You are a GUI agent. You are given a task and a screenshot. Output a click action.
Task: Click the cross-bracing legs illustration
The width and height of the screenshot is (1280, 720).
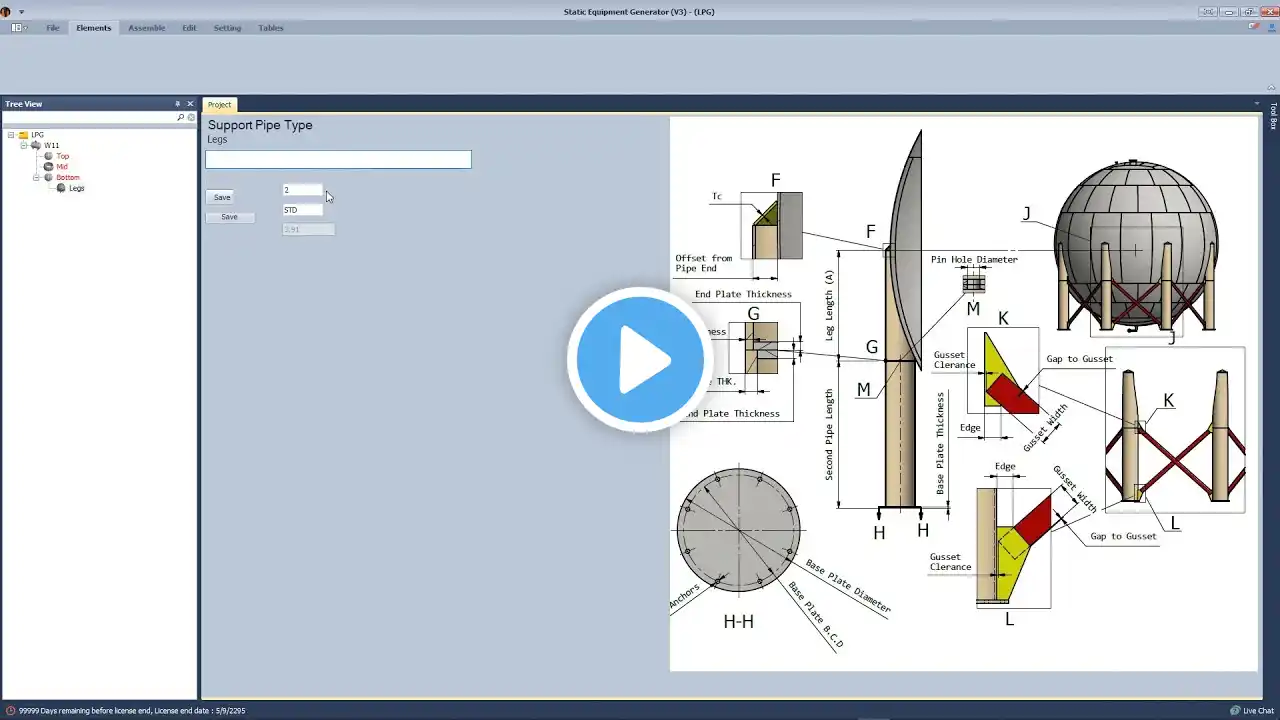(1176, 432)
